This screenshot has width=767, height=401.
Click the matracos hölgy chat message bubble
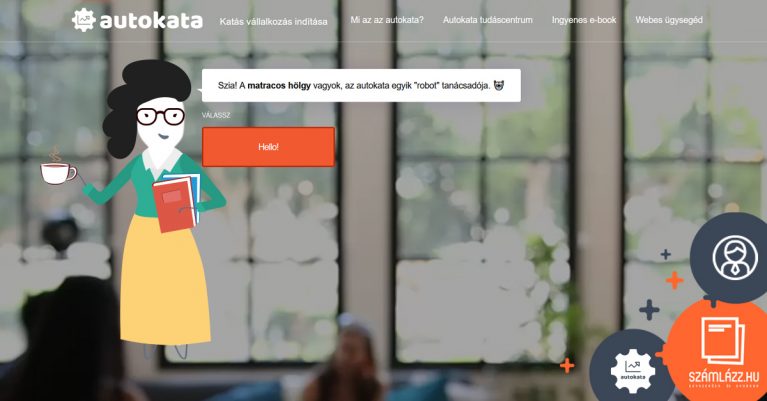tap(361, 86)
